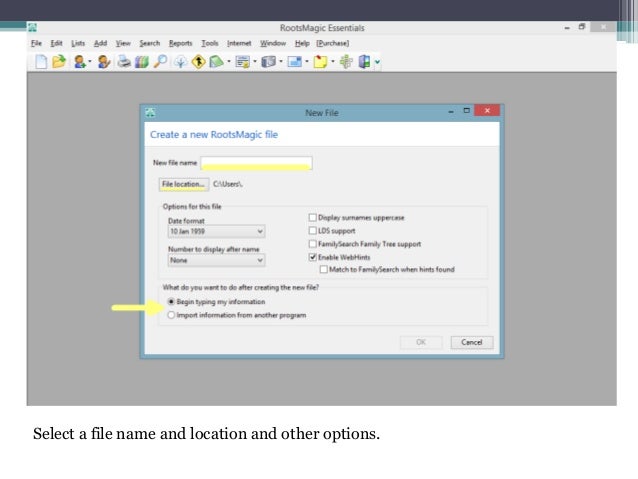Click the gray media box toolbar icon

269,62
